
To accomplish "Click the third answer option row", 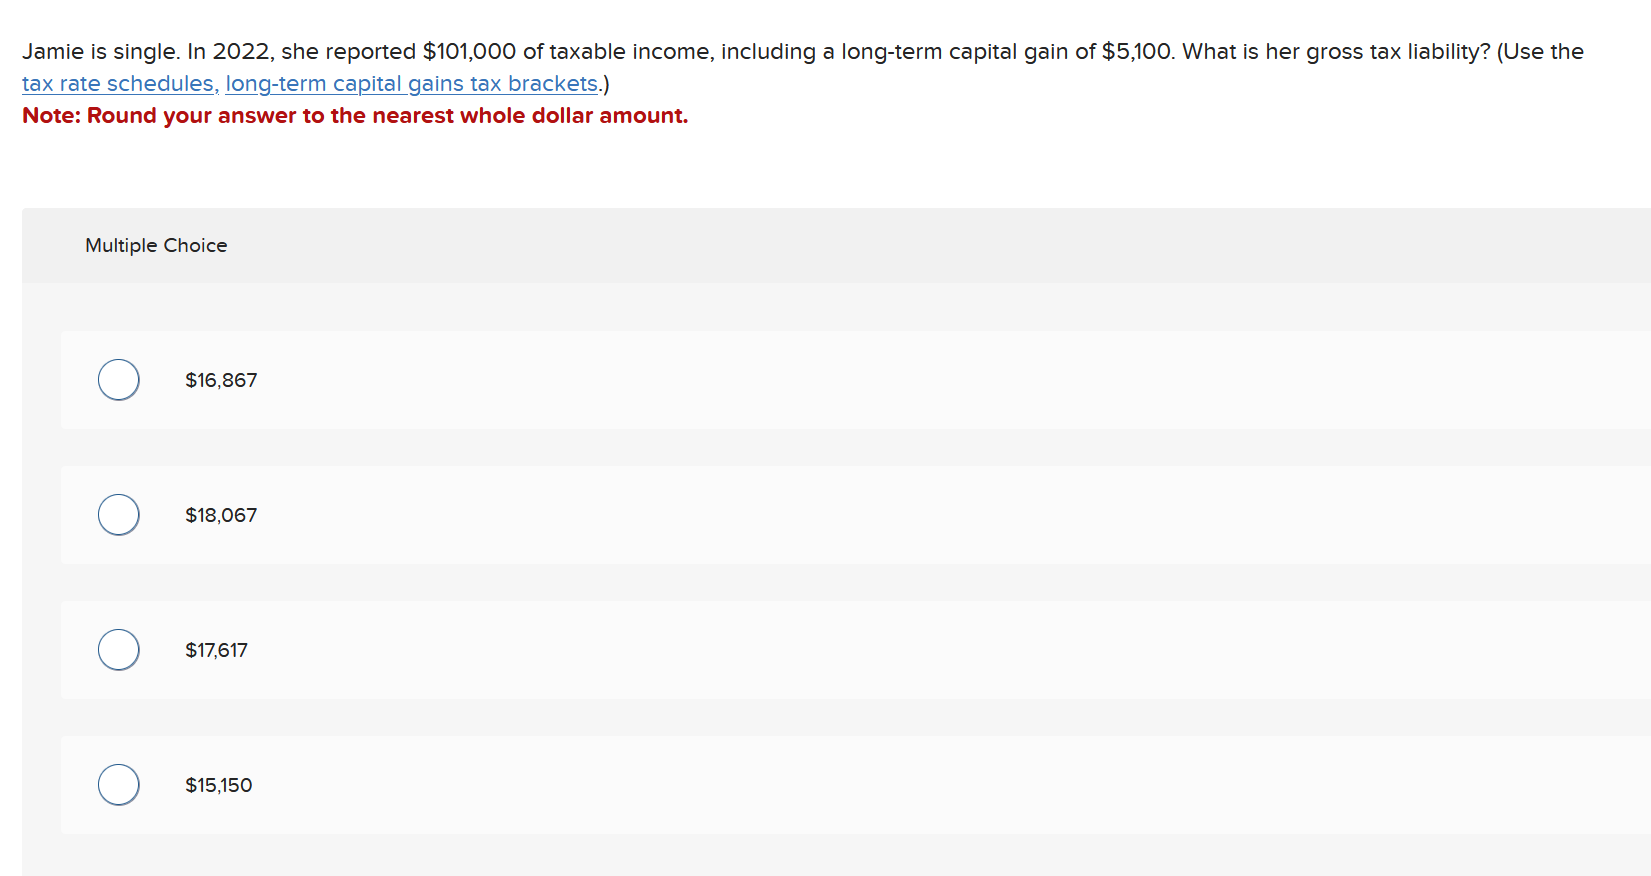I will tap(600, 649).
